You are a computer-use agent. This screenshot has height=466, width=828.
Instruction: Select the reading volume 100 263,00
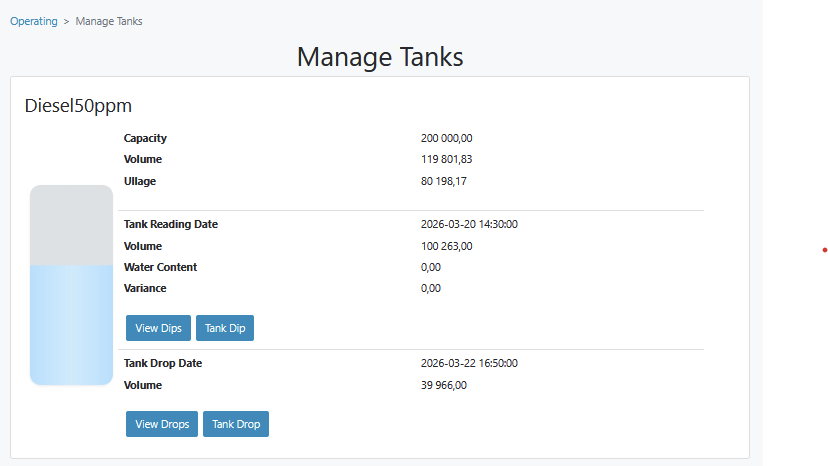tap(447, 246)
